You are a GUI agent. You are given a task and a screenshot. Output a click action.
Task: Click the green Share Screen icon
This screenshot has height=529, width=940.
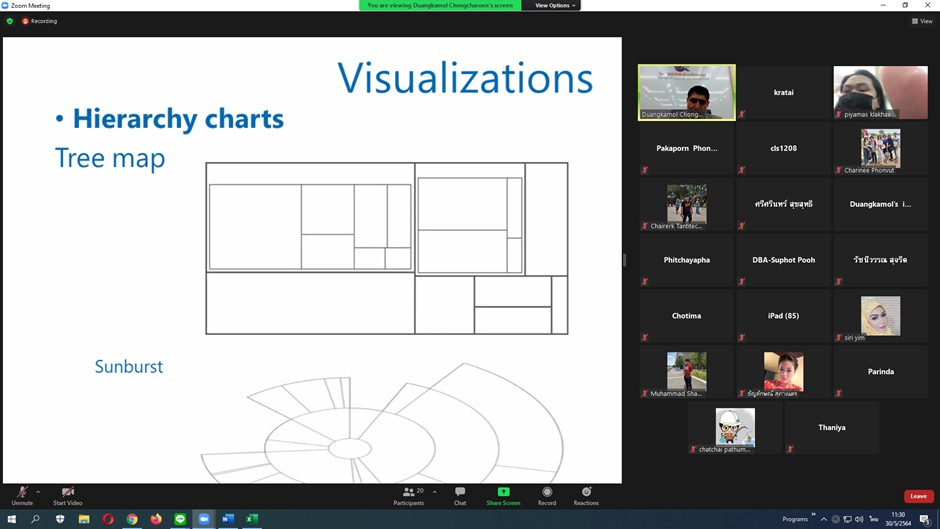503,492
